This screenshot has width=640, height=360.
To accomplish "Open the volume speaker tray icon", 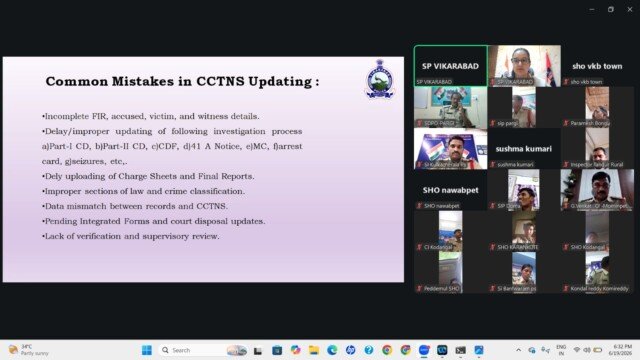I will click(587, 350).
